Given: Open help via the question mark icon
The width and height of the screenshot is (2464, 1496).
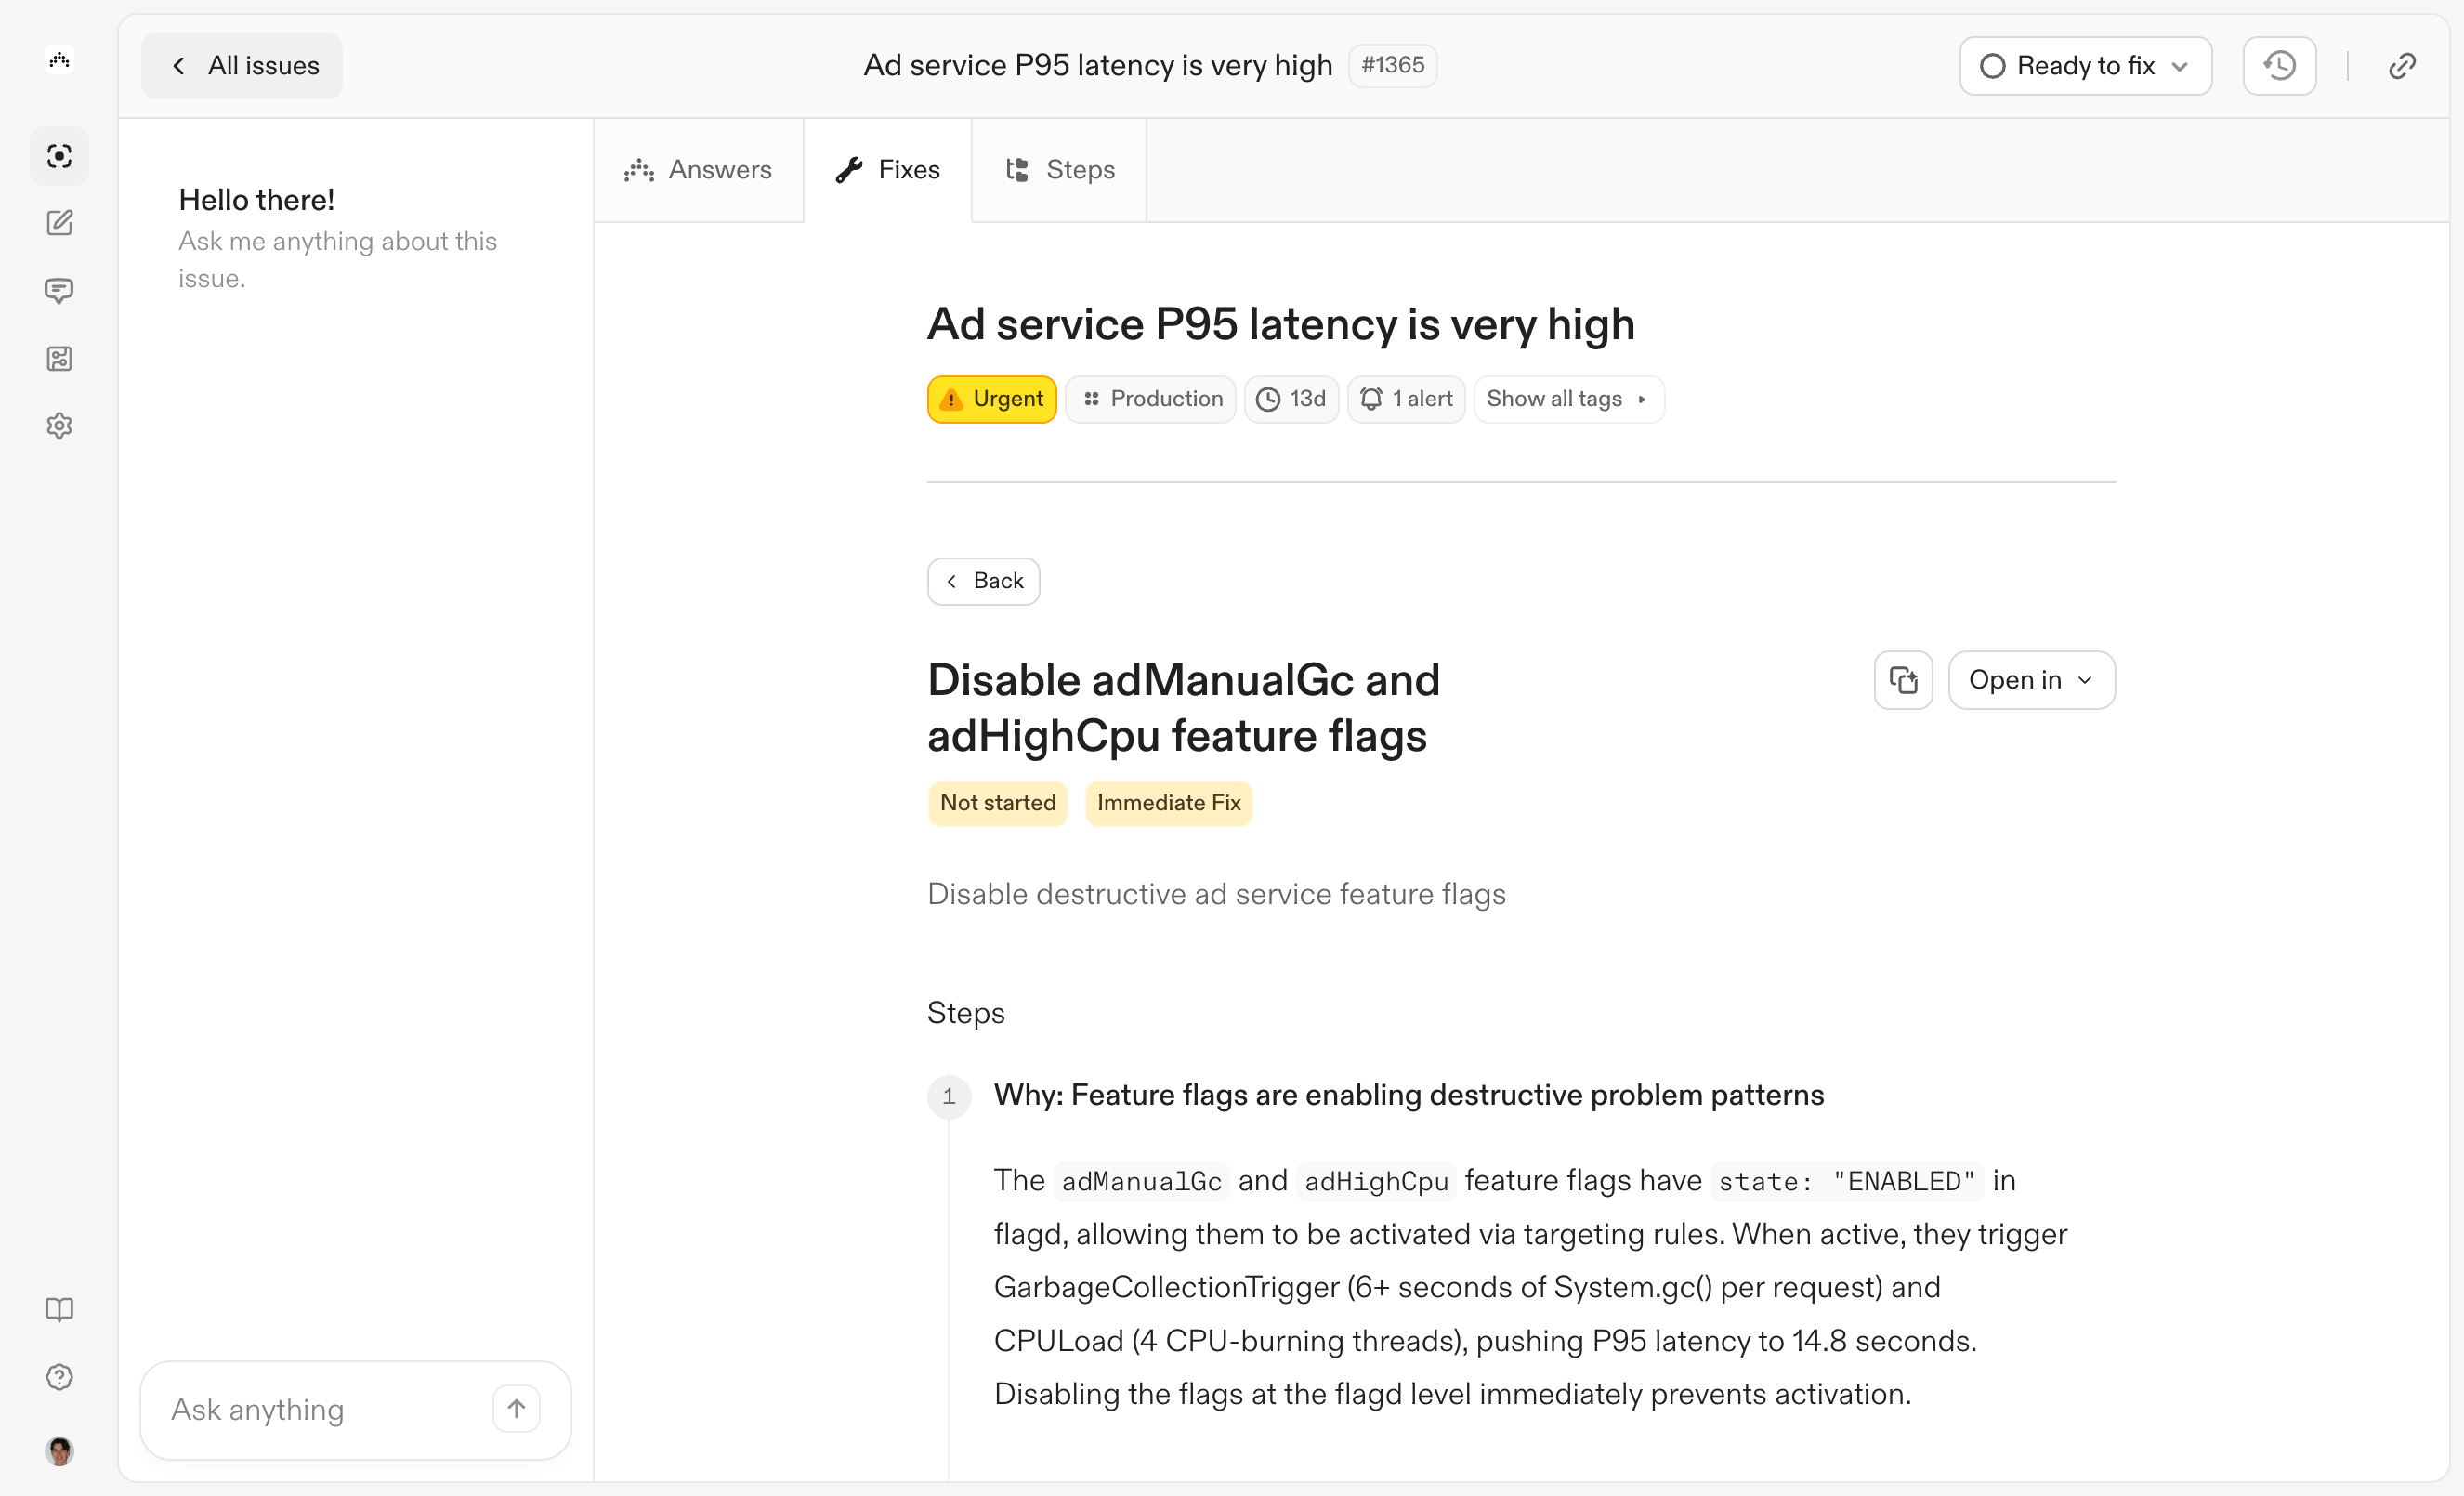Looking at the screenshot, I should click(59, 1377).
